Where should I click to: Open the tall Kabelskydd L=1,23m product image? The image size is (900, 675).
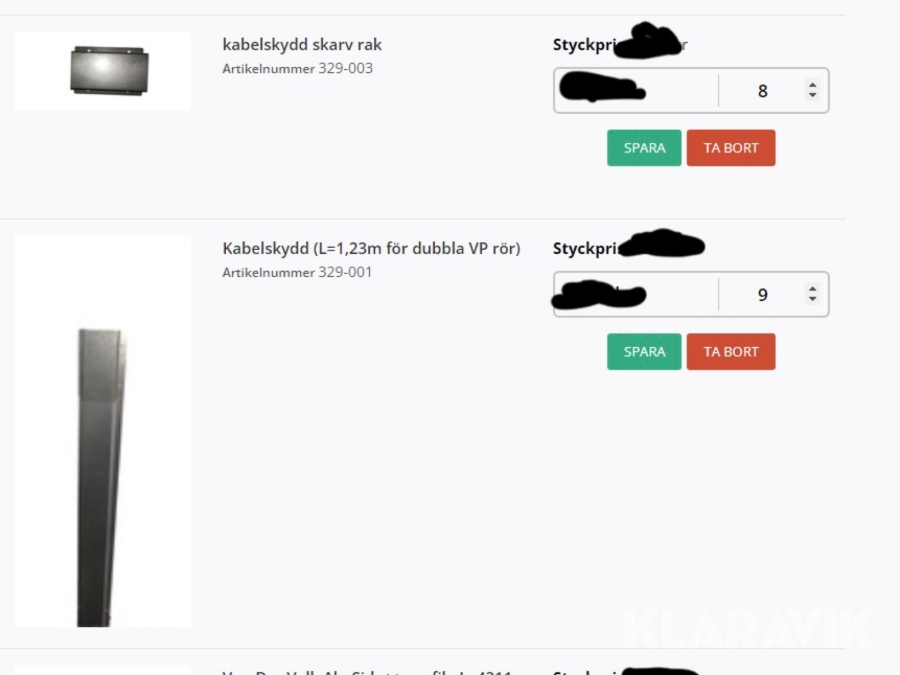103,430
